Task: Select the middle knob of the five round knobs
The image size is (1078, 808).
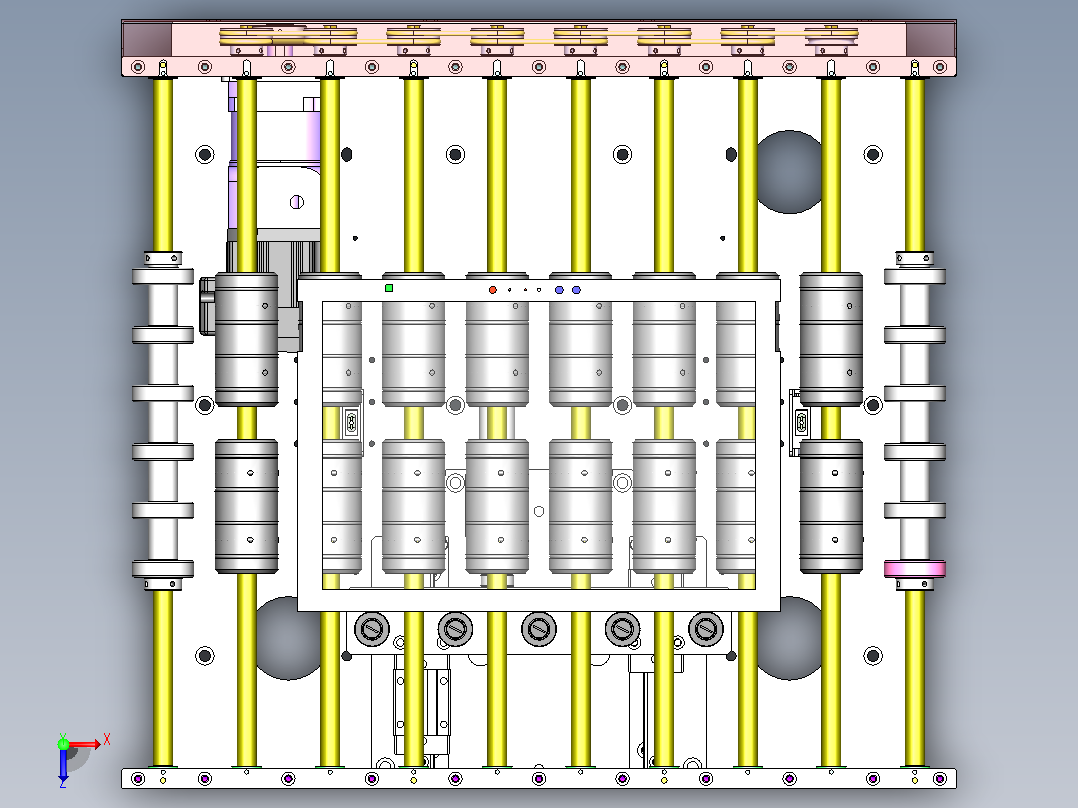Action: pyautogui.click(x=538, y=629)
